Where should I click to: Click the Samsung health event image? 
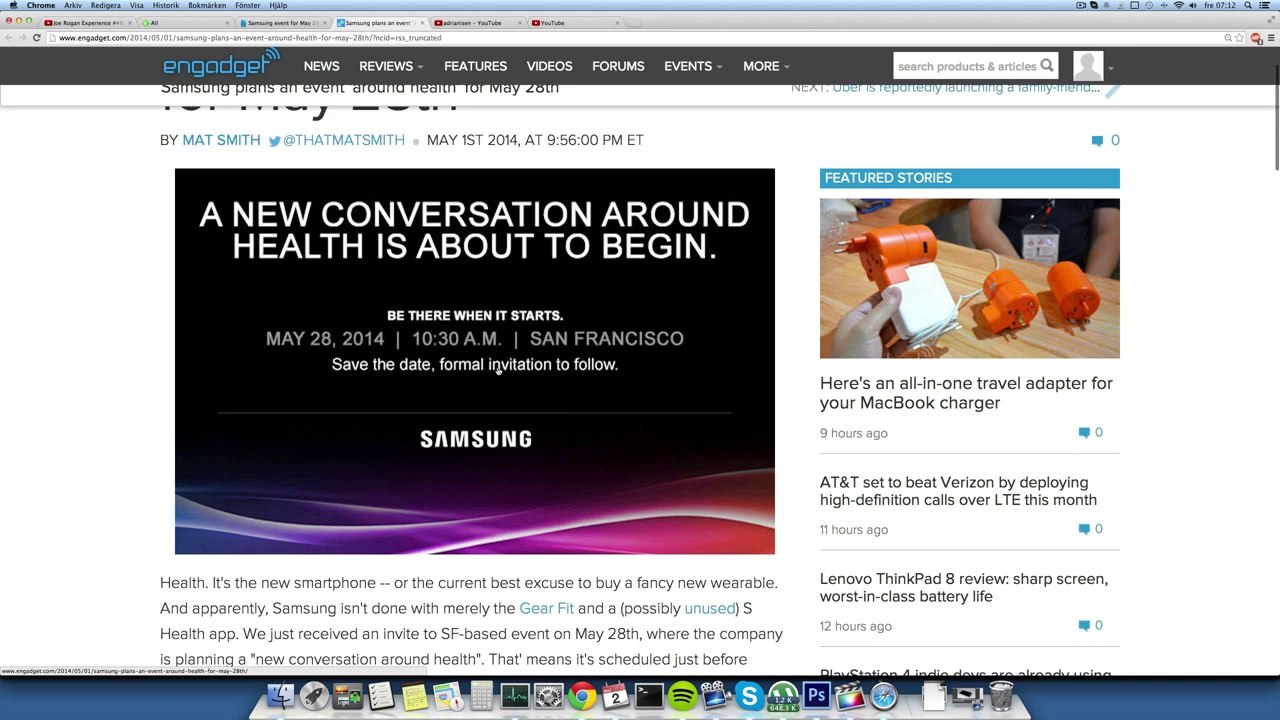coord(475,361)
